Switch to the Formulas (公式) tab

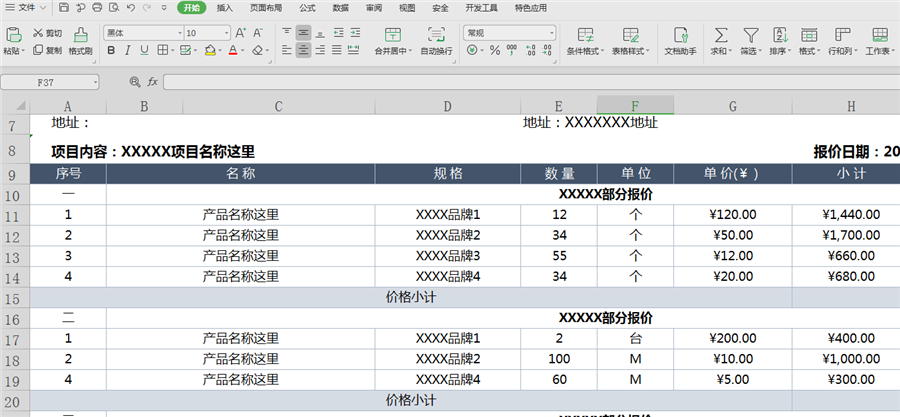coord(307,8)
